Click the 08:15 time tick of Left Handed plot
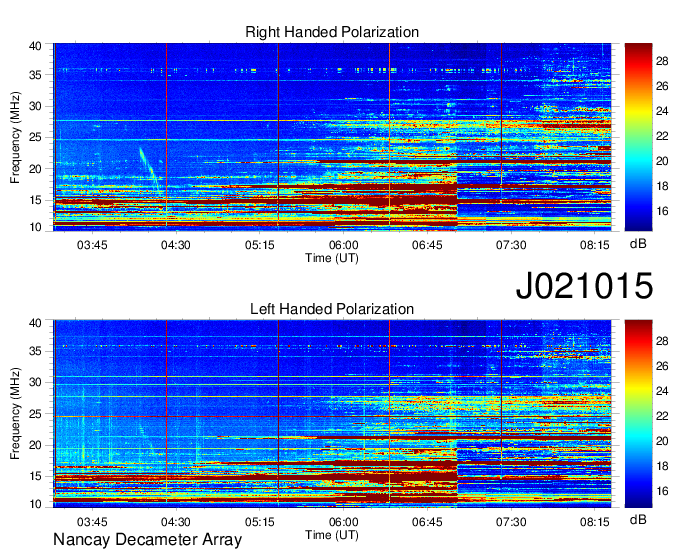 click(595, 522)
